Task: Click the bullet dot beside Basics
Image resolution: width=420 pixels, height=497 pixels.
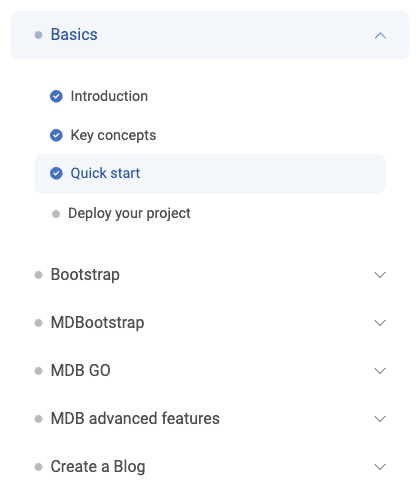Action: click(x=39, y=35)
